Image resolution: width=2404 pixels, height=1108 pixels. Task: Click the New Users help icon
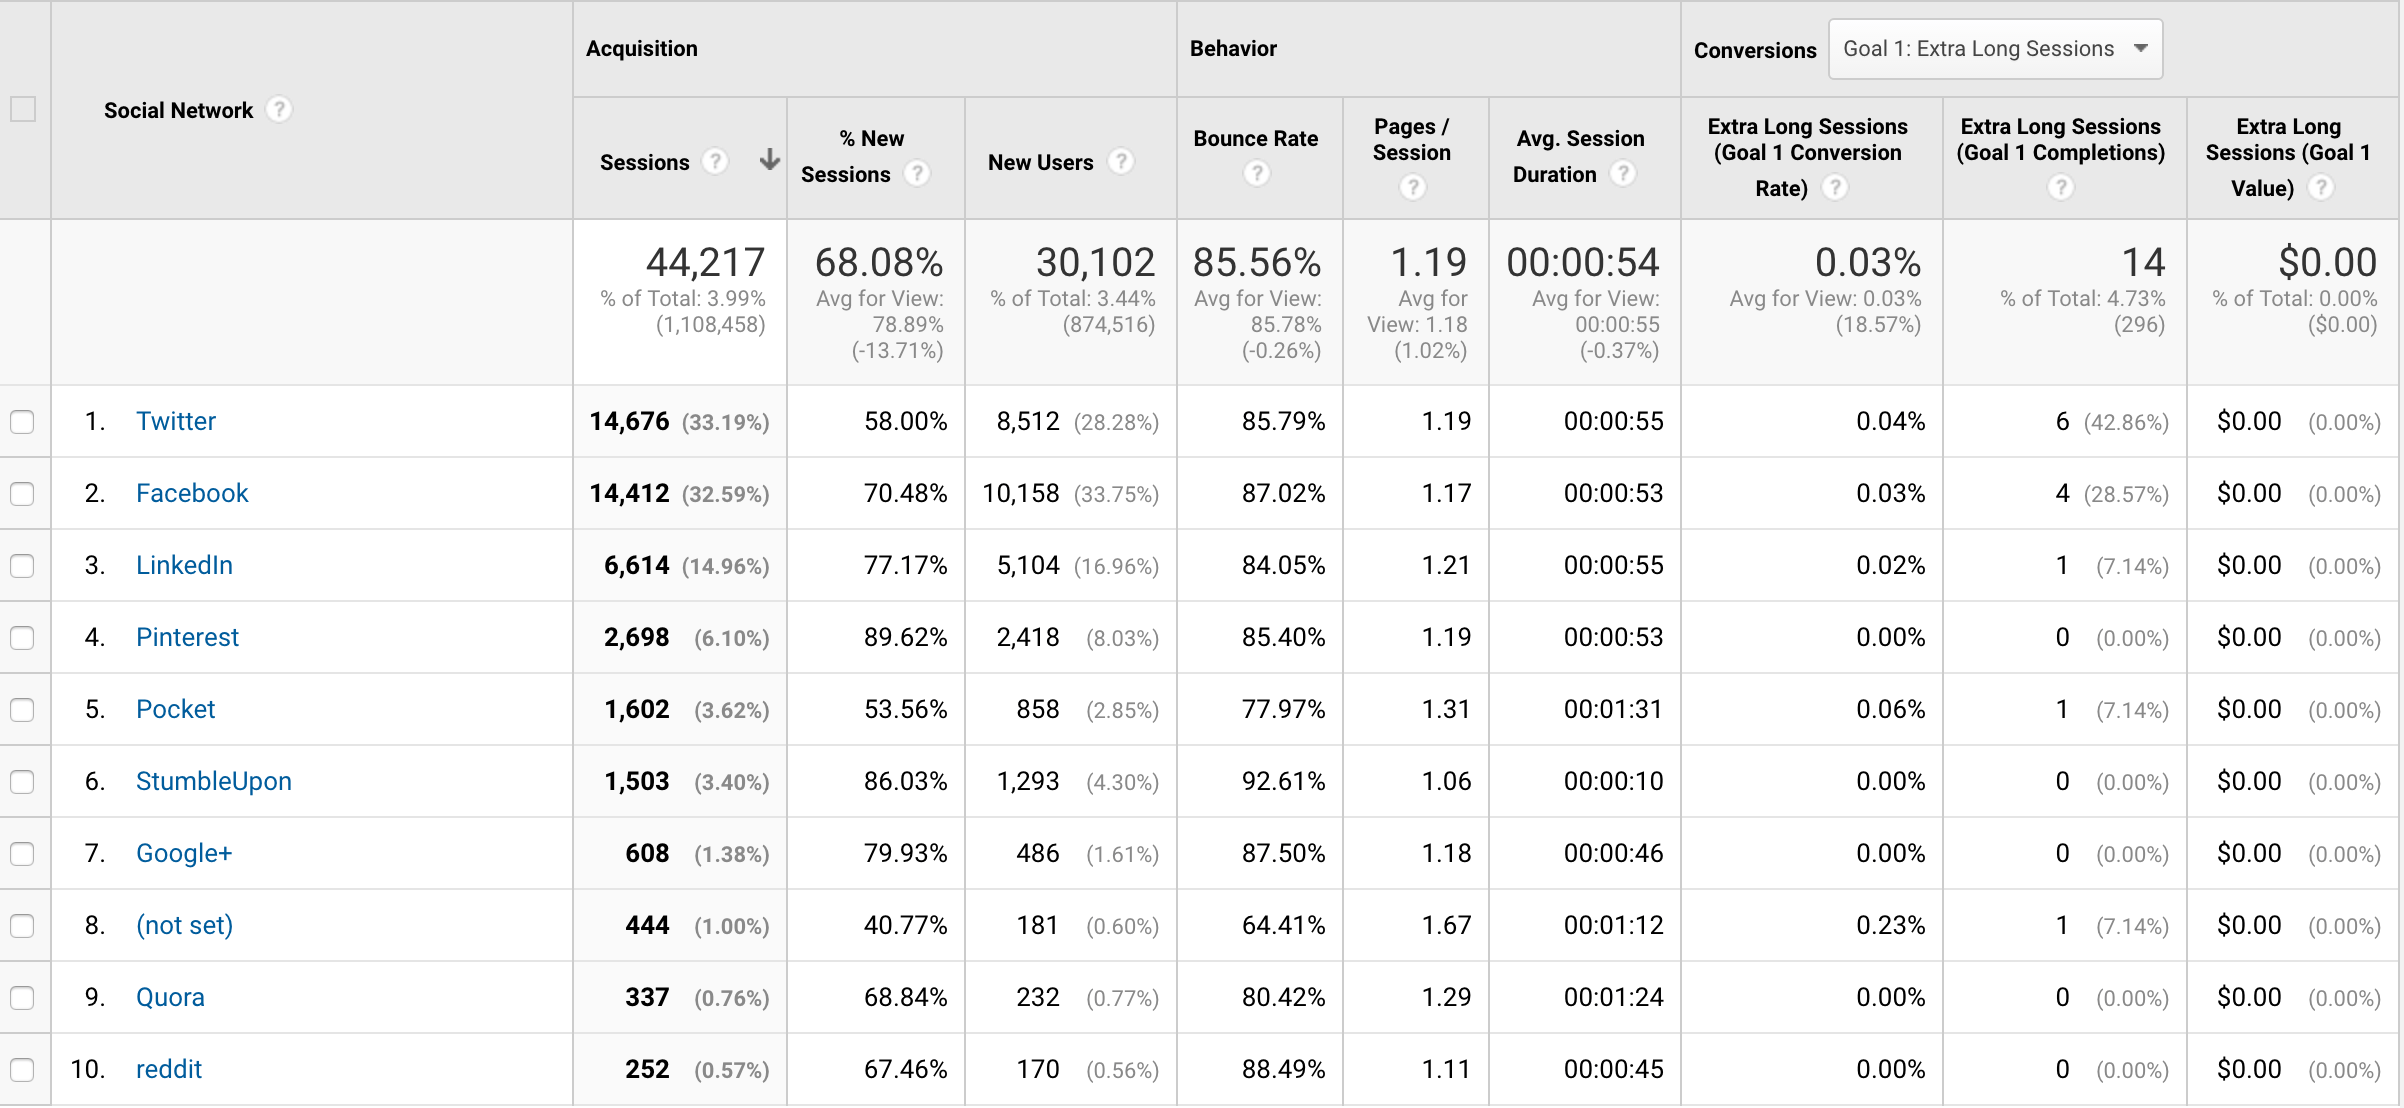click(x=1122, y=161)
